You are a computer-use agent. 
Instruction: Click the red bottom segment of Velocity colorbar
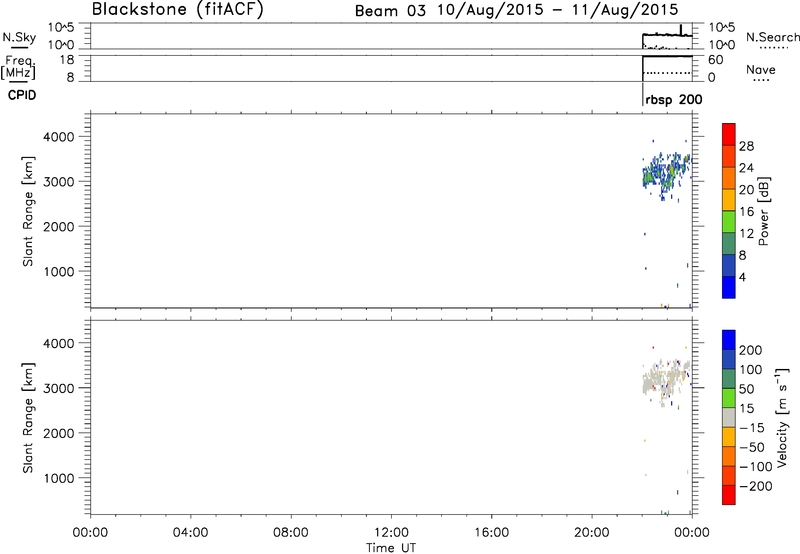point(729,495)
